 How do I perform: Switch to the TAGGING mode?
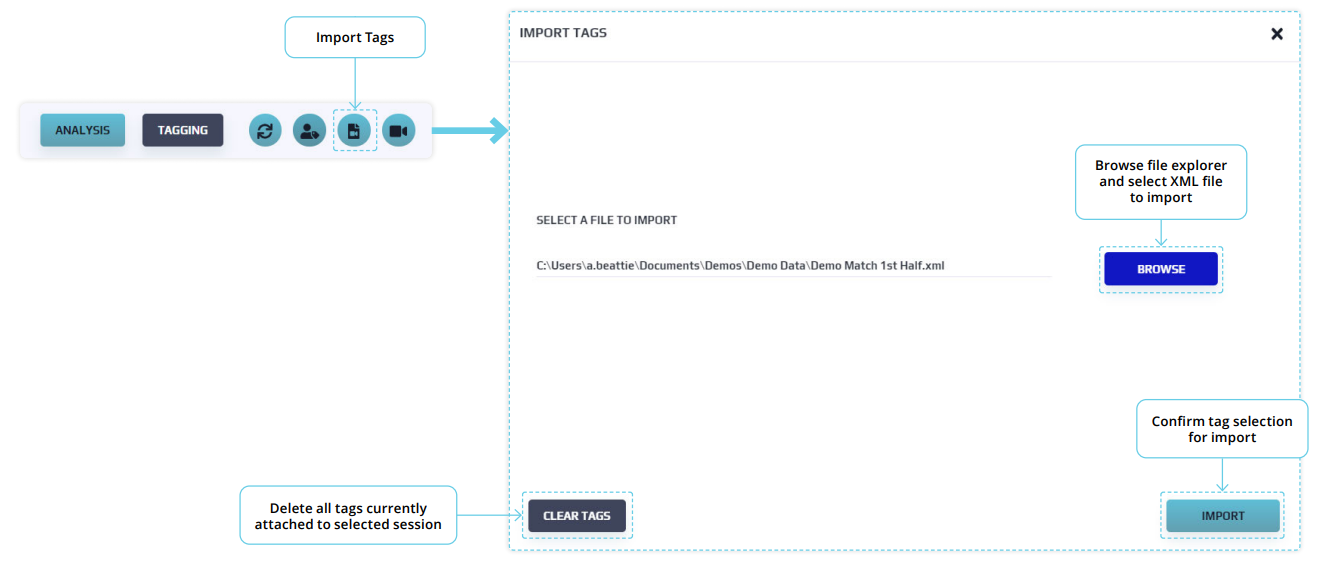click(183, 130)
